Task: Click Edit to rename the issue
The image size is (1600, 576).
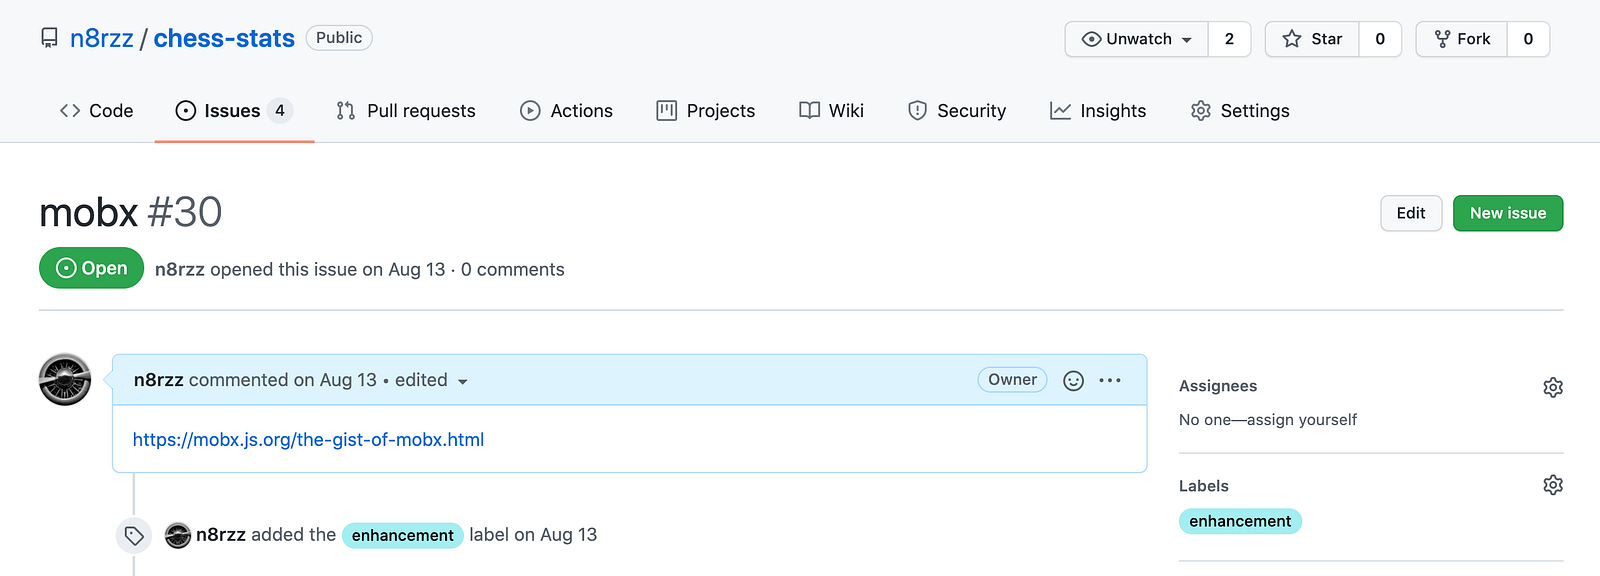Action: (x=1411, y=213)
